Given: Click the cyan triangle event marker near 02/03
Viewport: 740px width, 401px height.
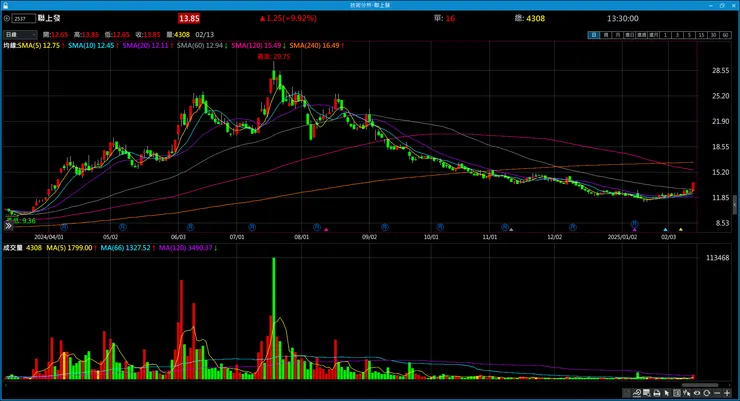Looking at the screenshot, I should coord(665,230).
